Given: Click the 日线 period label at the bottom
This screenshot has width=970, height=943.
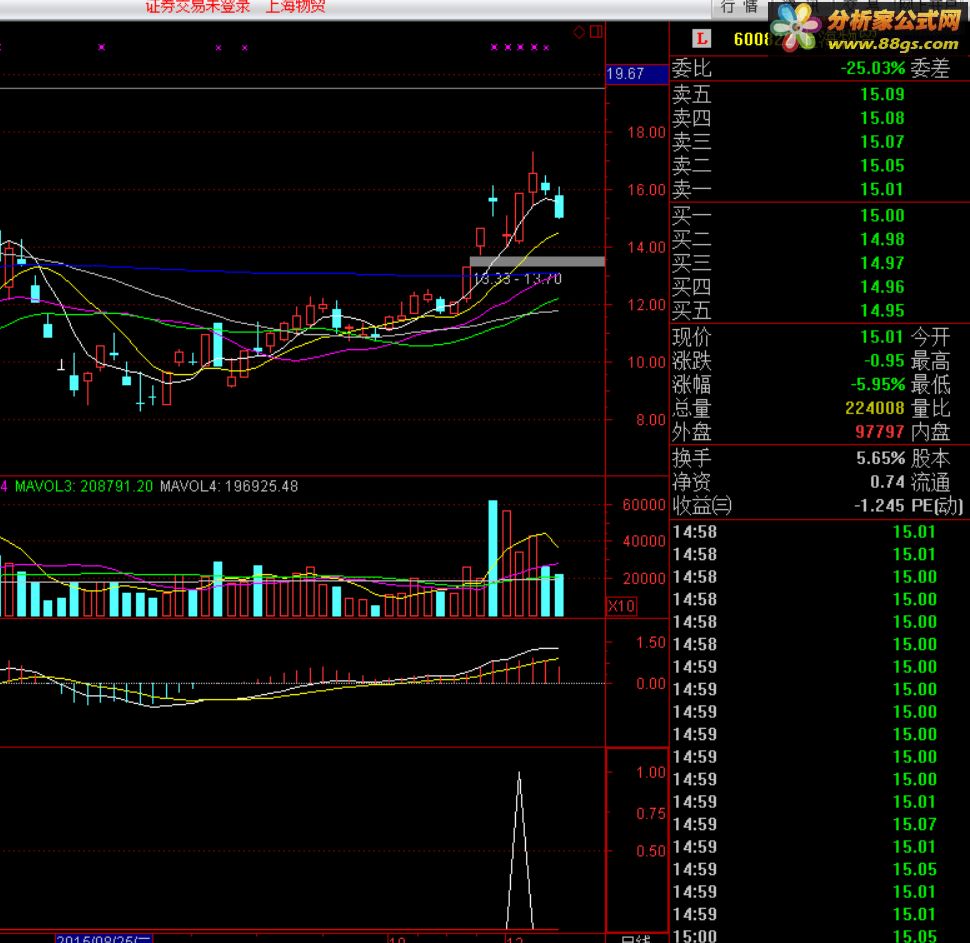Looking at the screenshot, I should [637, 939].
